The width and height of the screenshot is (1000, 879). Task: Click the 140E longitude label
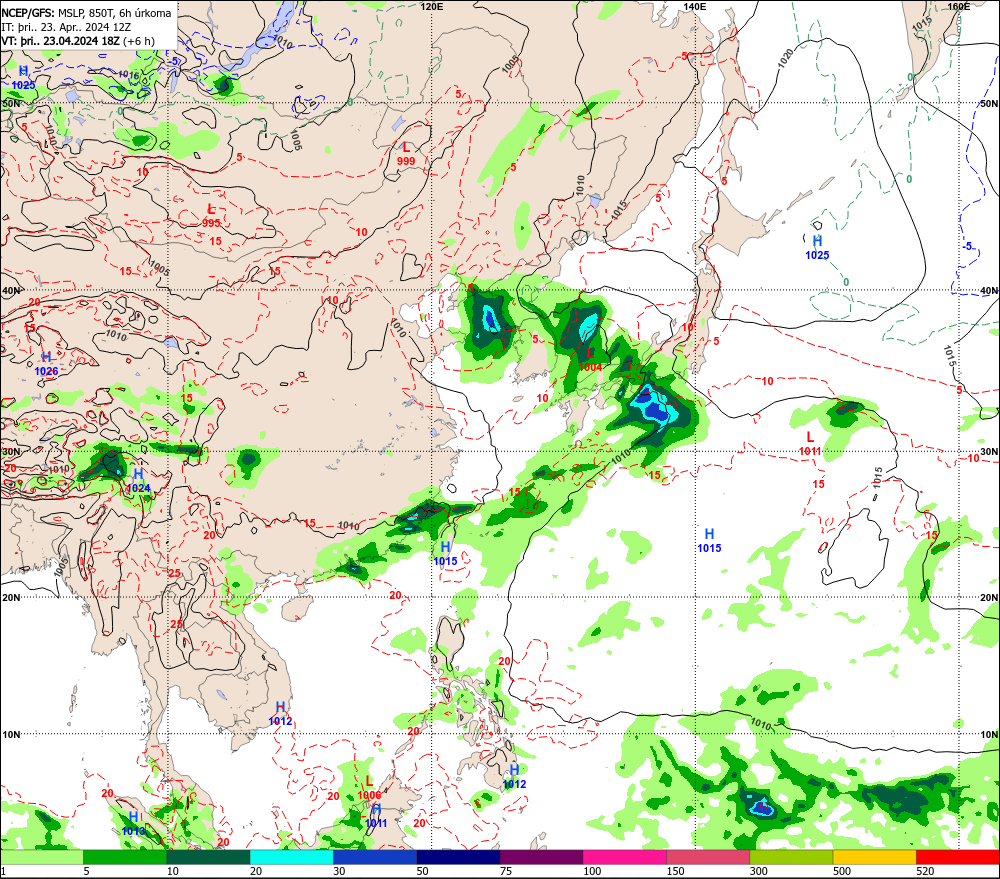(695, 6)
